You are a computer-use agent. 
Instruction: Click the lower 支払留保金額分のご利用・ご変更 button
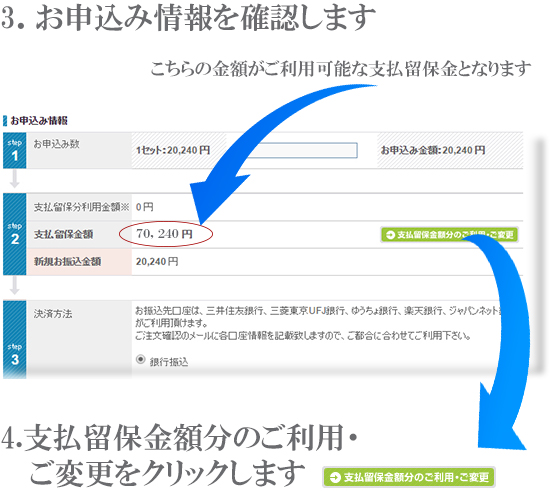coord(409,477)
